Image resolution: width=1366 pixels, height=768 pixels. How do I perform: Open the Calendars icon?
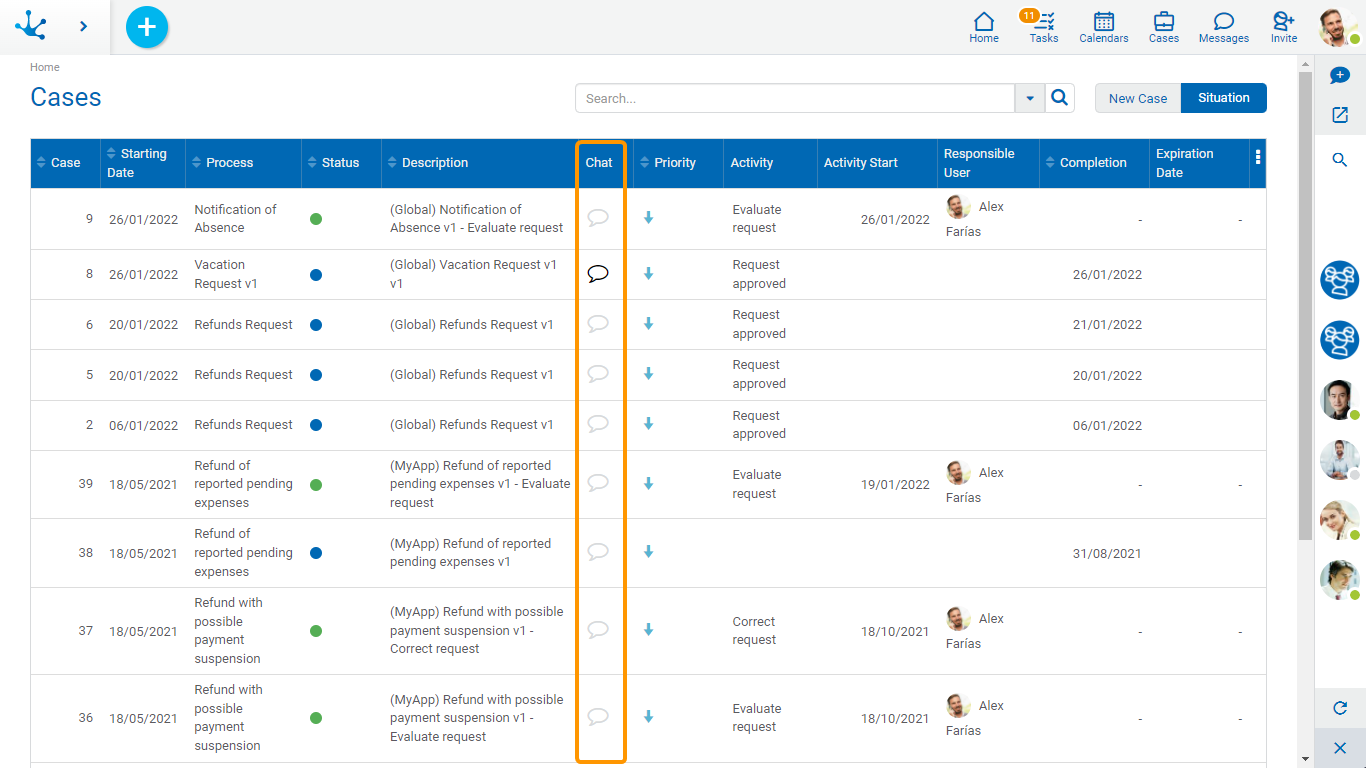coord(1104,27)
